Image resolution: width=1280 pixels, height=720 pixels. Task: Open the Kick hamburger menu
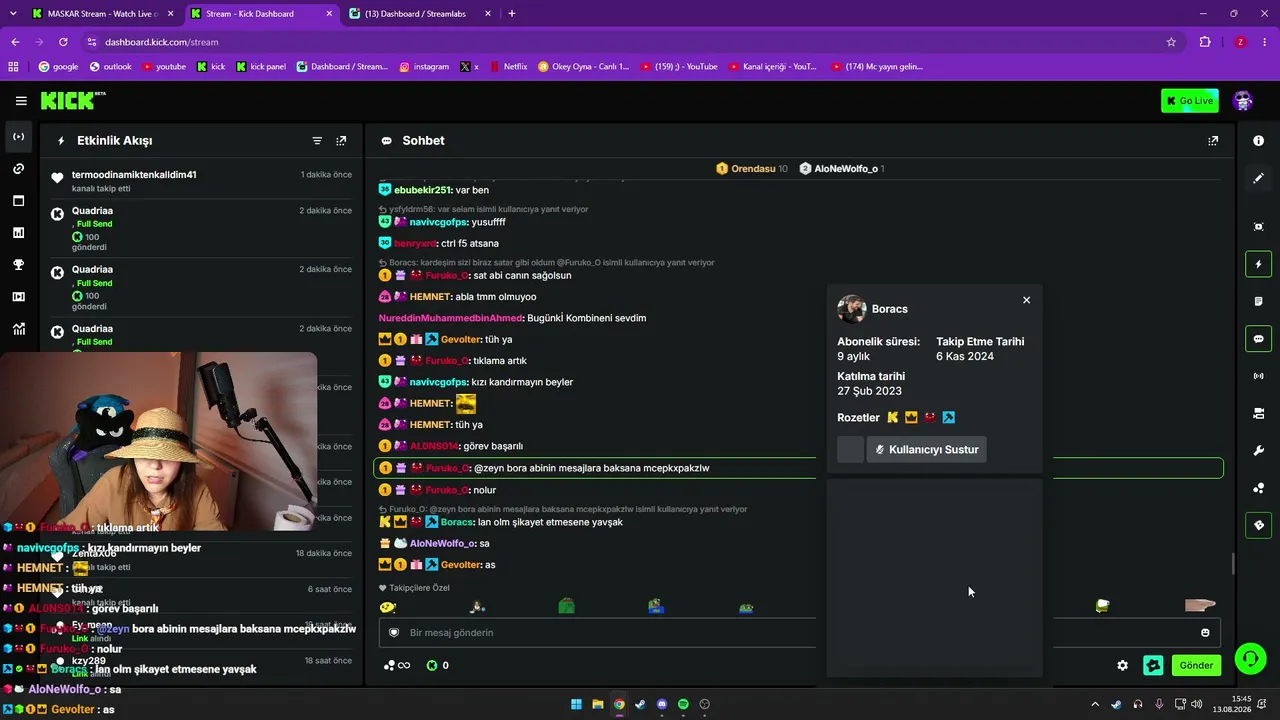[21, 100]
